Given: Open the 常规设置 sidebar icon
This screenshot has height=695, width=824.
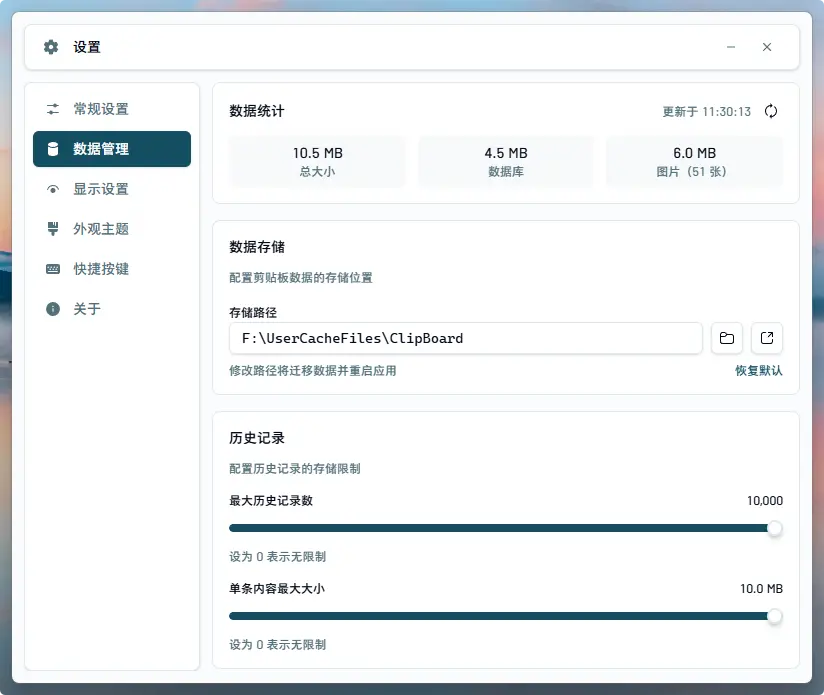Looking at the screenshot, I should [52, 108].
